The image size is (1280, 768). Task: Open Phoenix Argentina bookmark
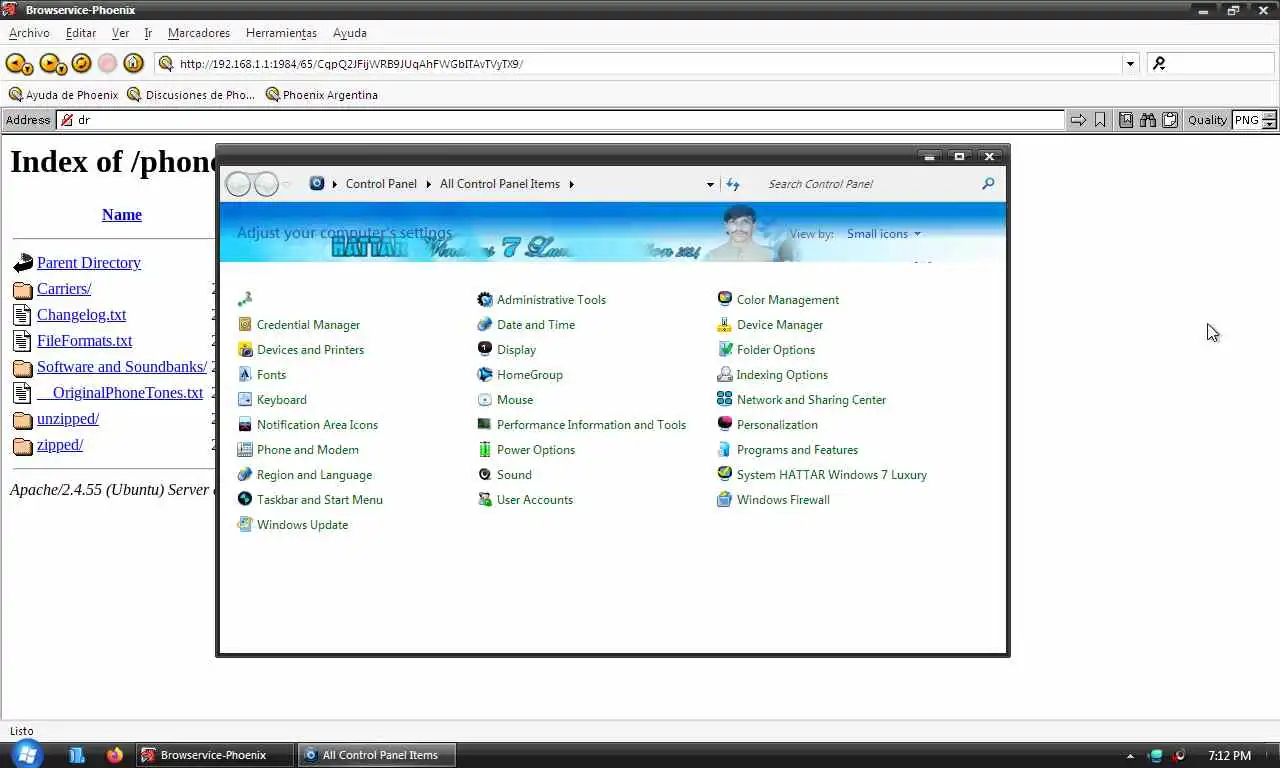tap(321, 95)
